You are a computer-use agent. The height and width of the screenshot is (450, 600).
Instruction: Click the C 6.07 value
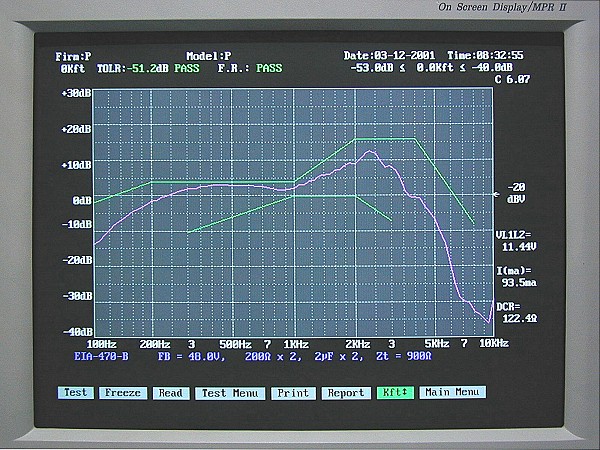[512, 80]
